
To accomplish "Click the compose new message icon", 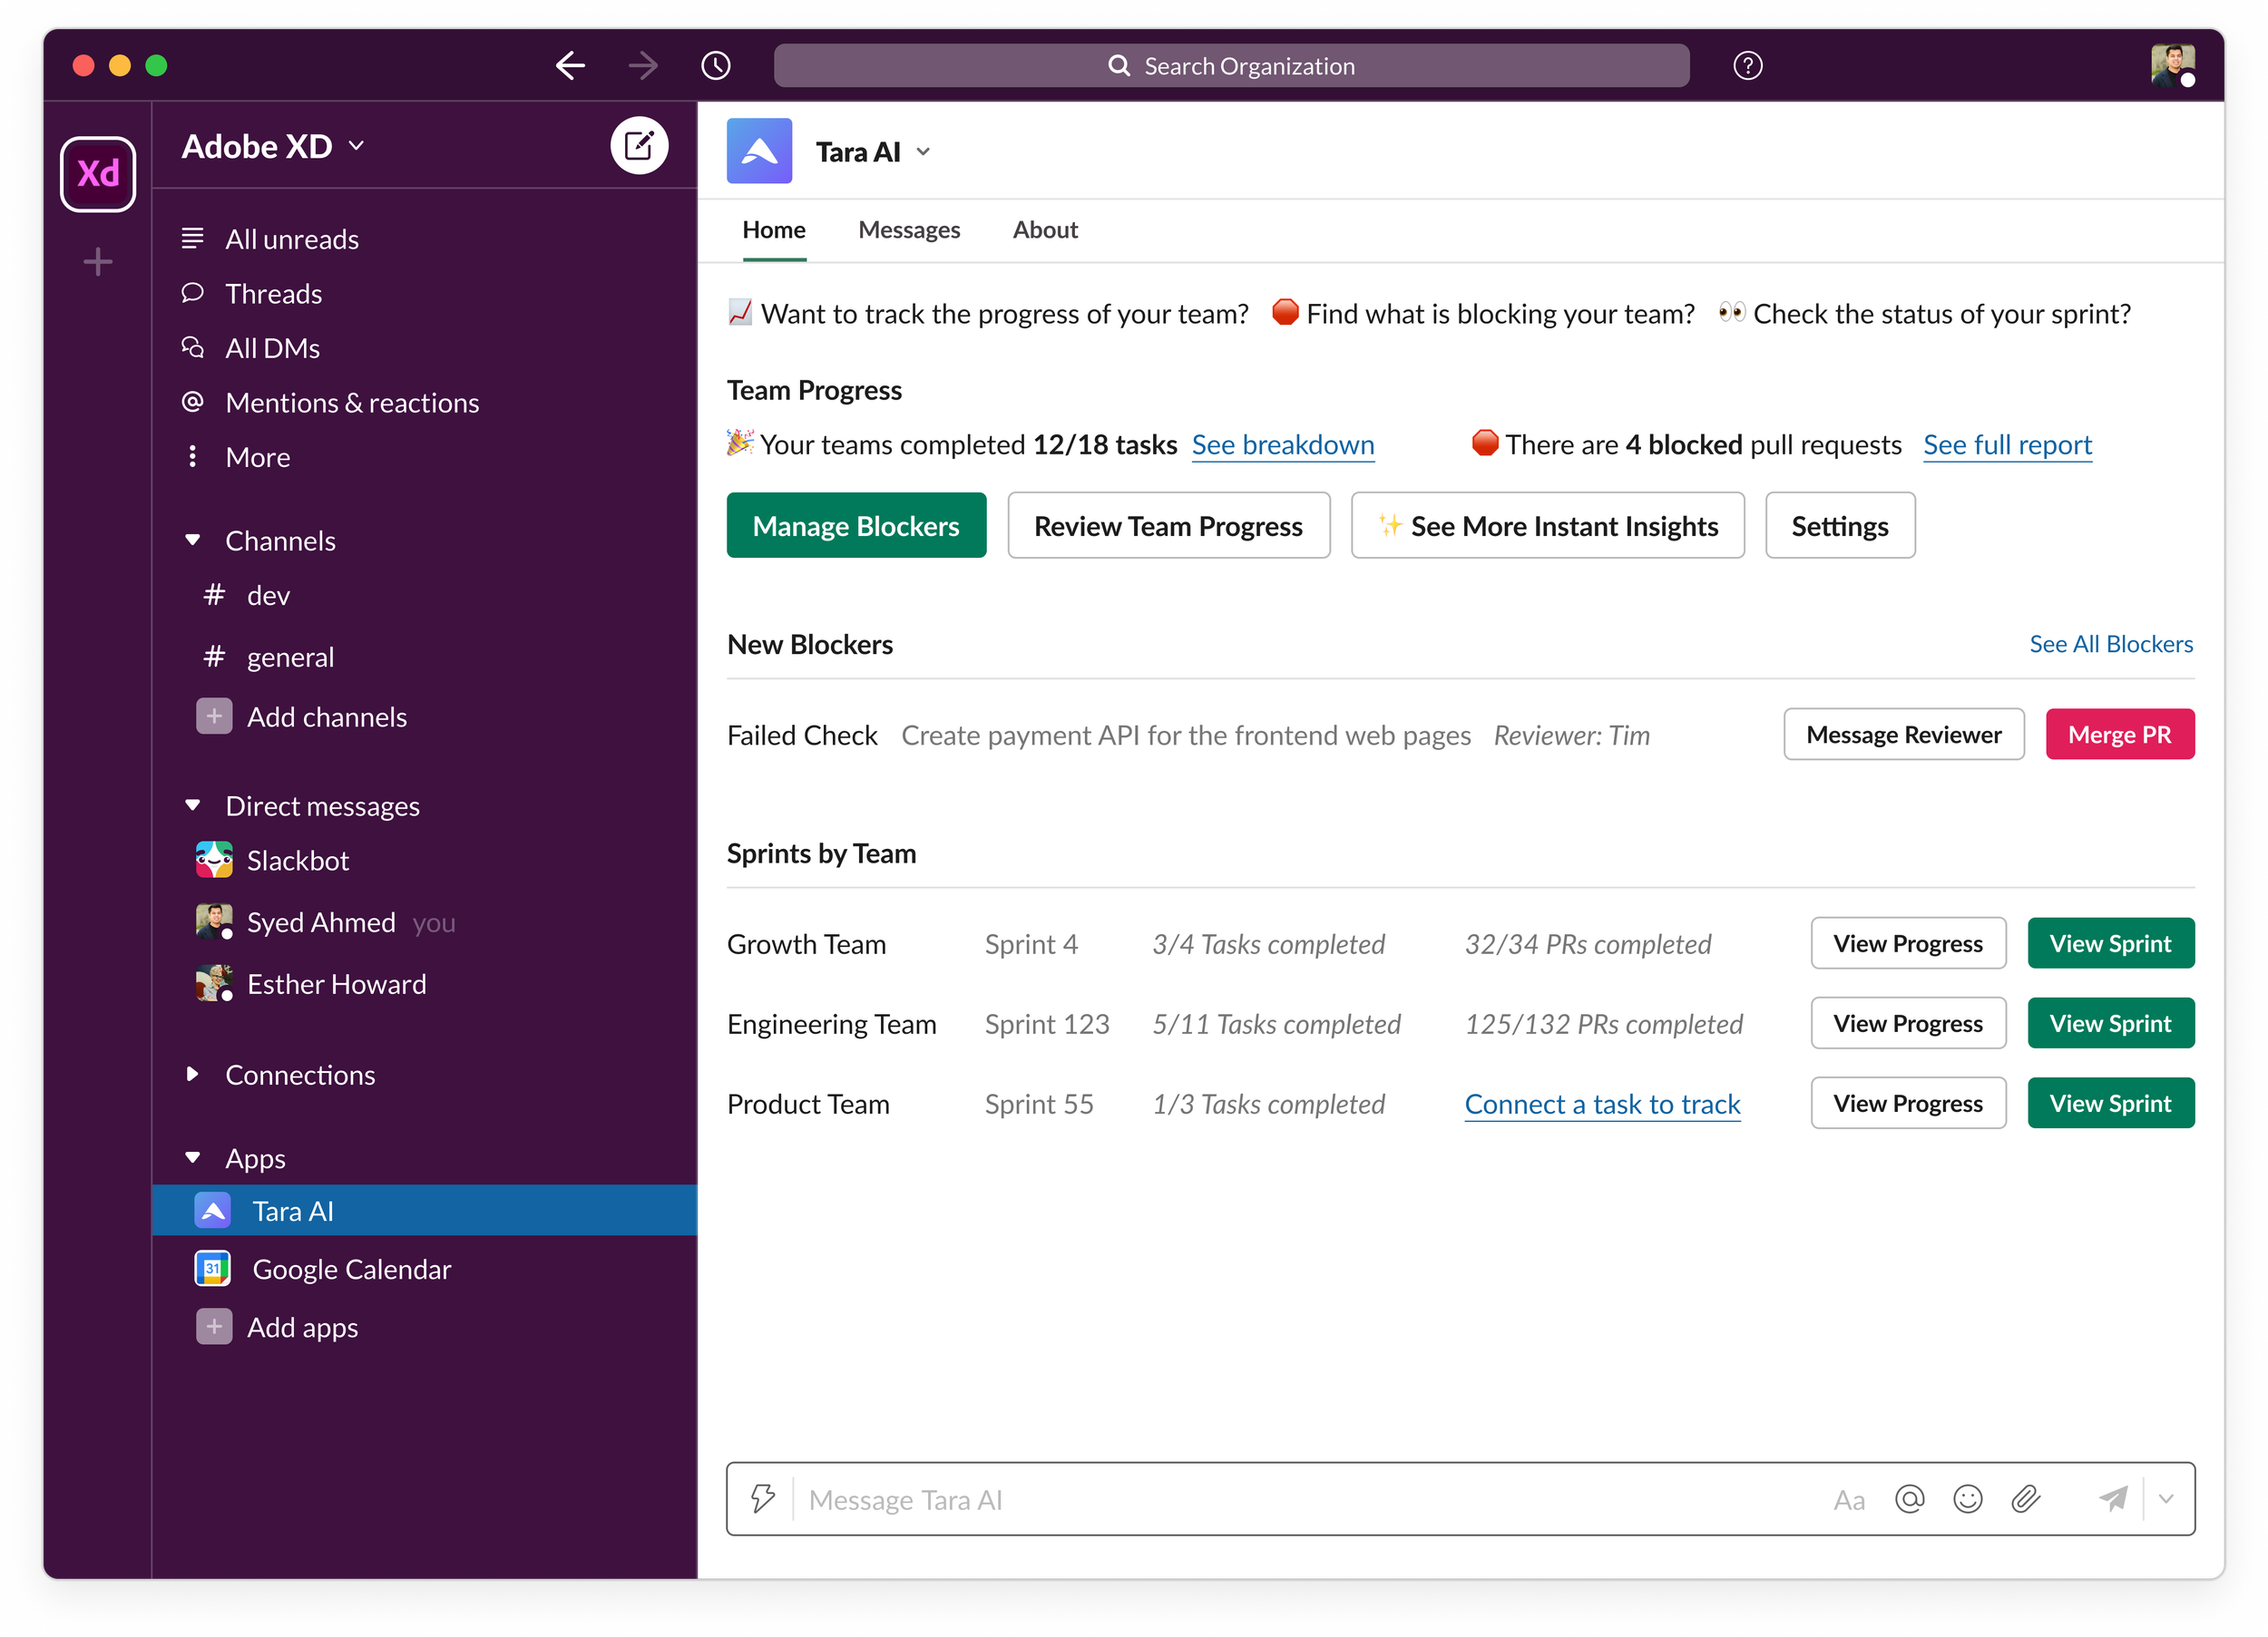I will [639, 146].
